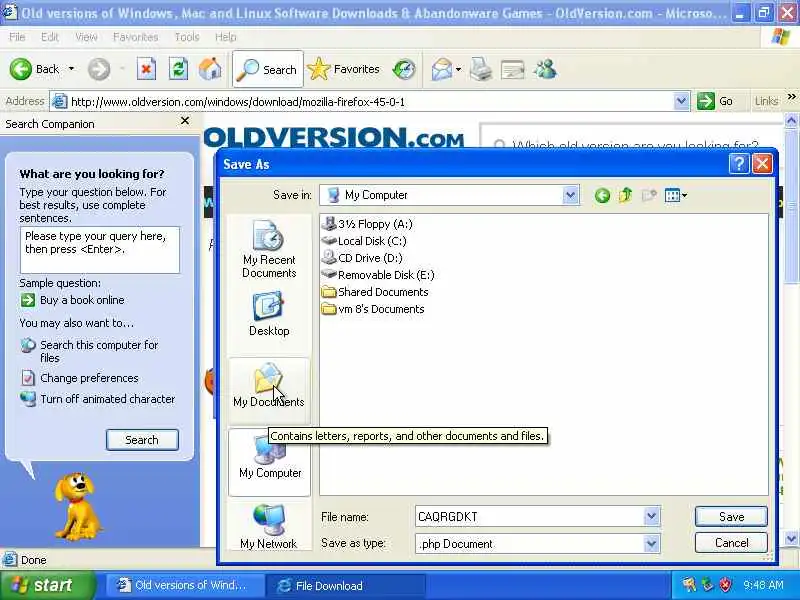Click the Cancel button in Save As
Viewport: 800px width, 600px height.
click(731, 543)
